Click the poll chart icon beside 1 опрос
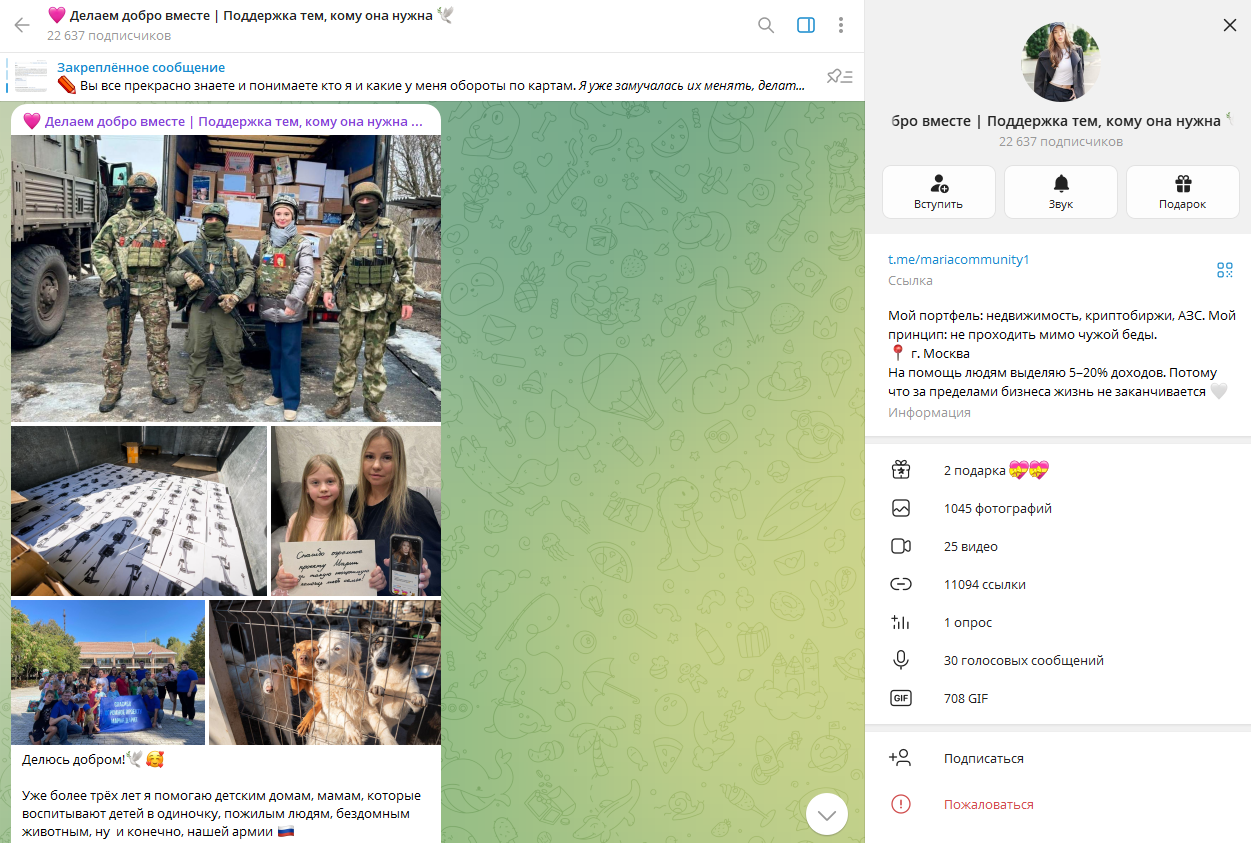1251x843 pixels. [901, 622]
